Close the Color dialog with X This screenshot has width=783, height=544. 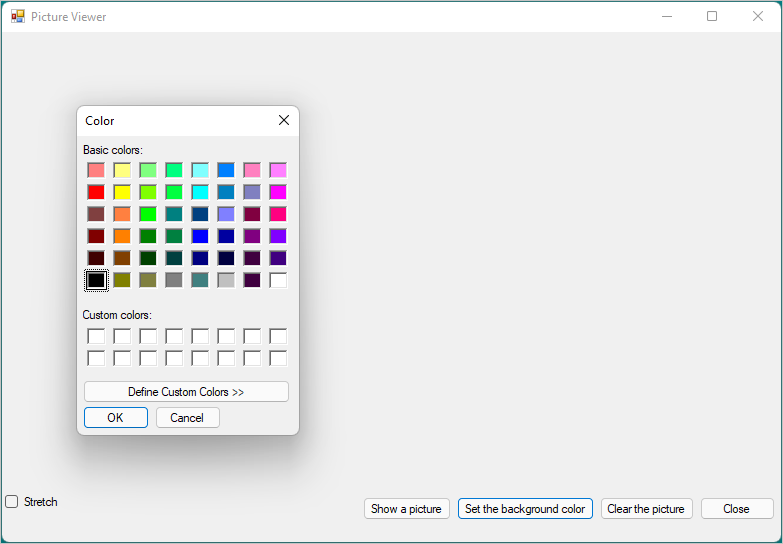(284, 121)
